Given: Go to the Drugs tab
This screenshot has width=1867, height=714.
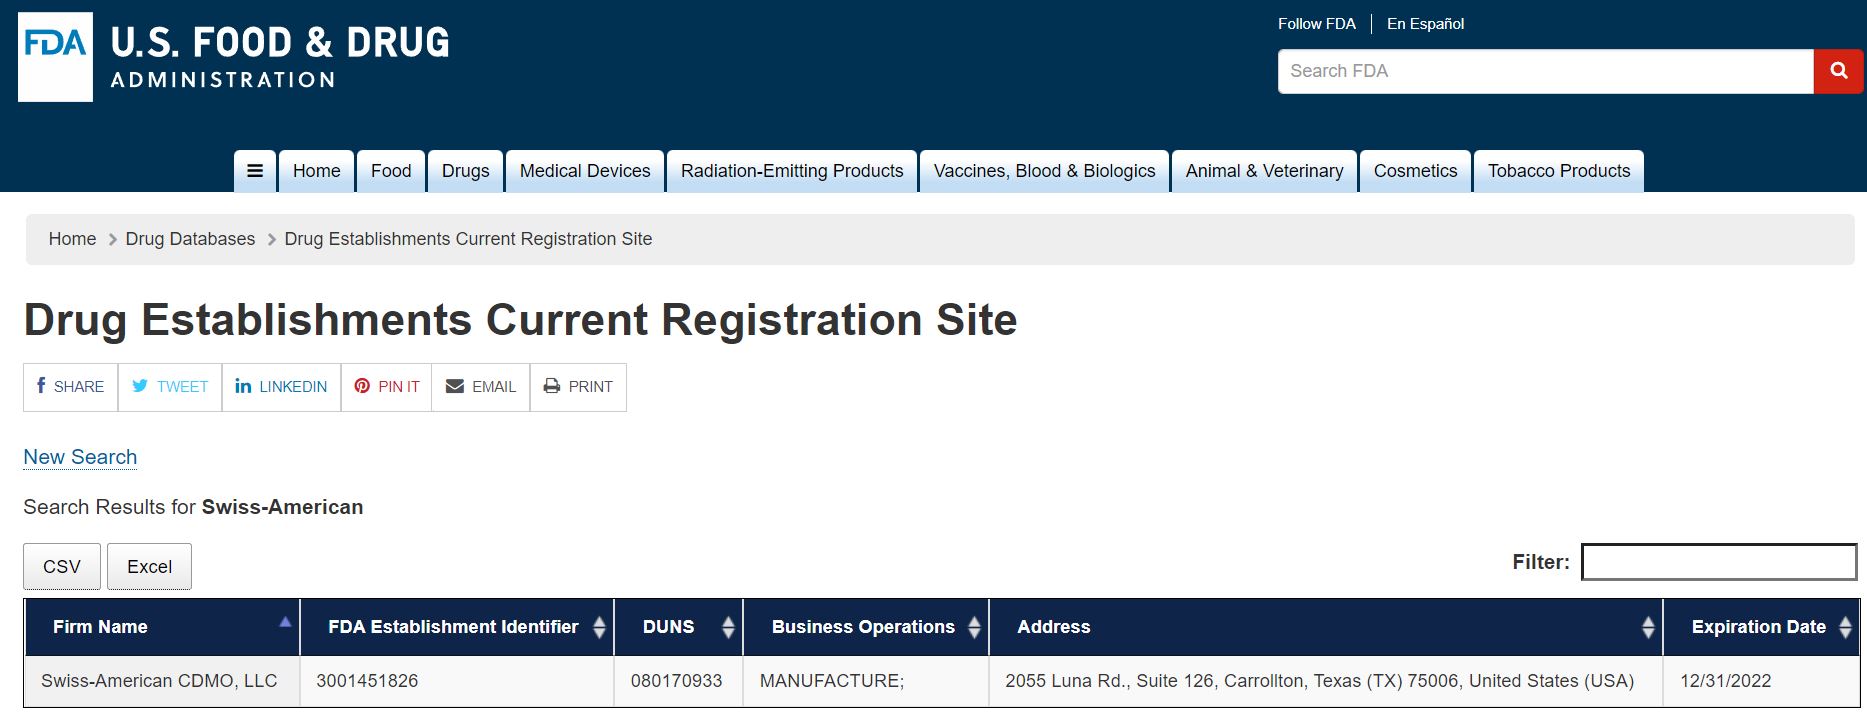Looking at the screenshot, I should click(x=466, y=171).
